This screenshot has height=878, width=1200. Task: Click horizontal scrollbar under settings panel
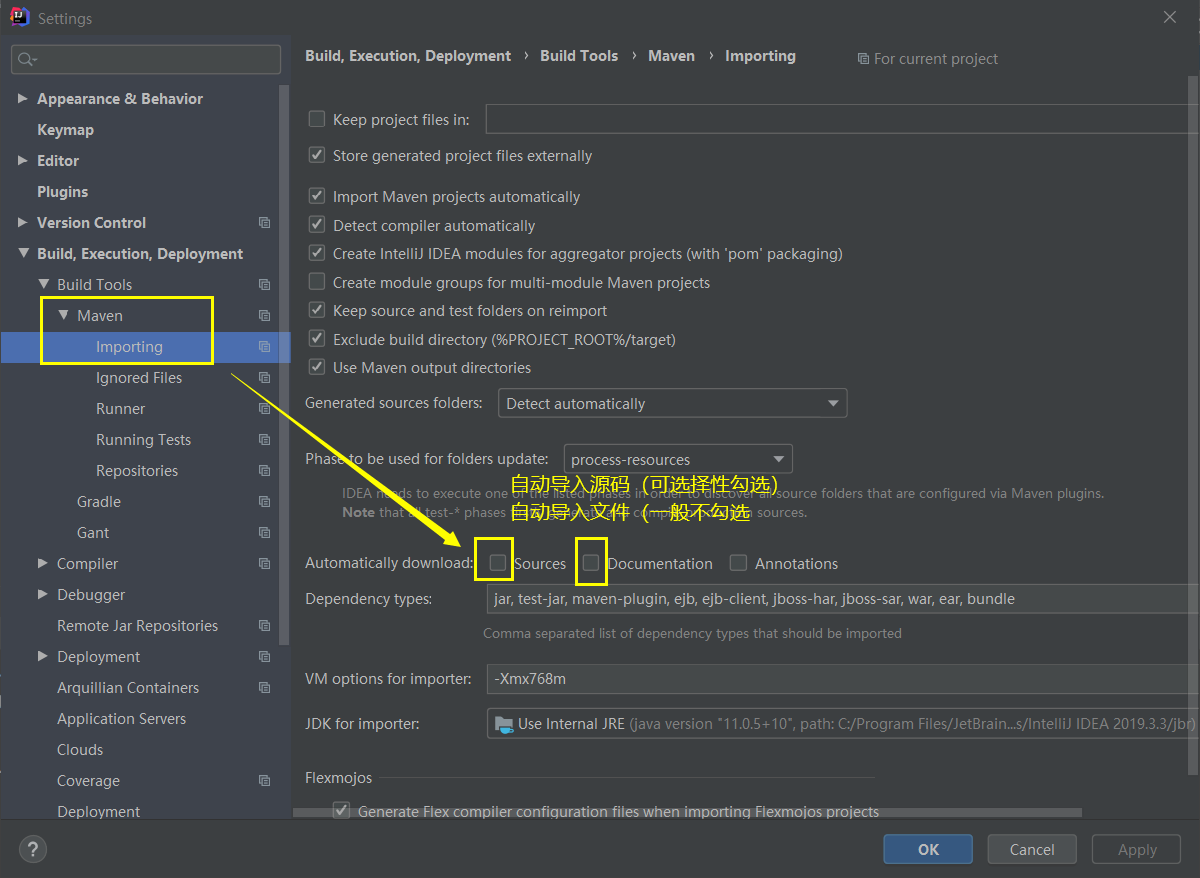[687, 813]
